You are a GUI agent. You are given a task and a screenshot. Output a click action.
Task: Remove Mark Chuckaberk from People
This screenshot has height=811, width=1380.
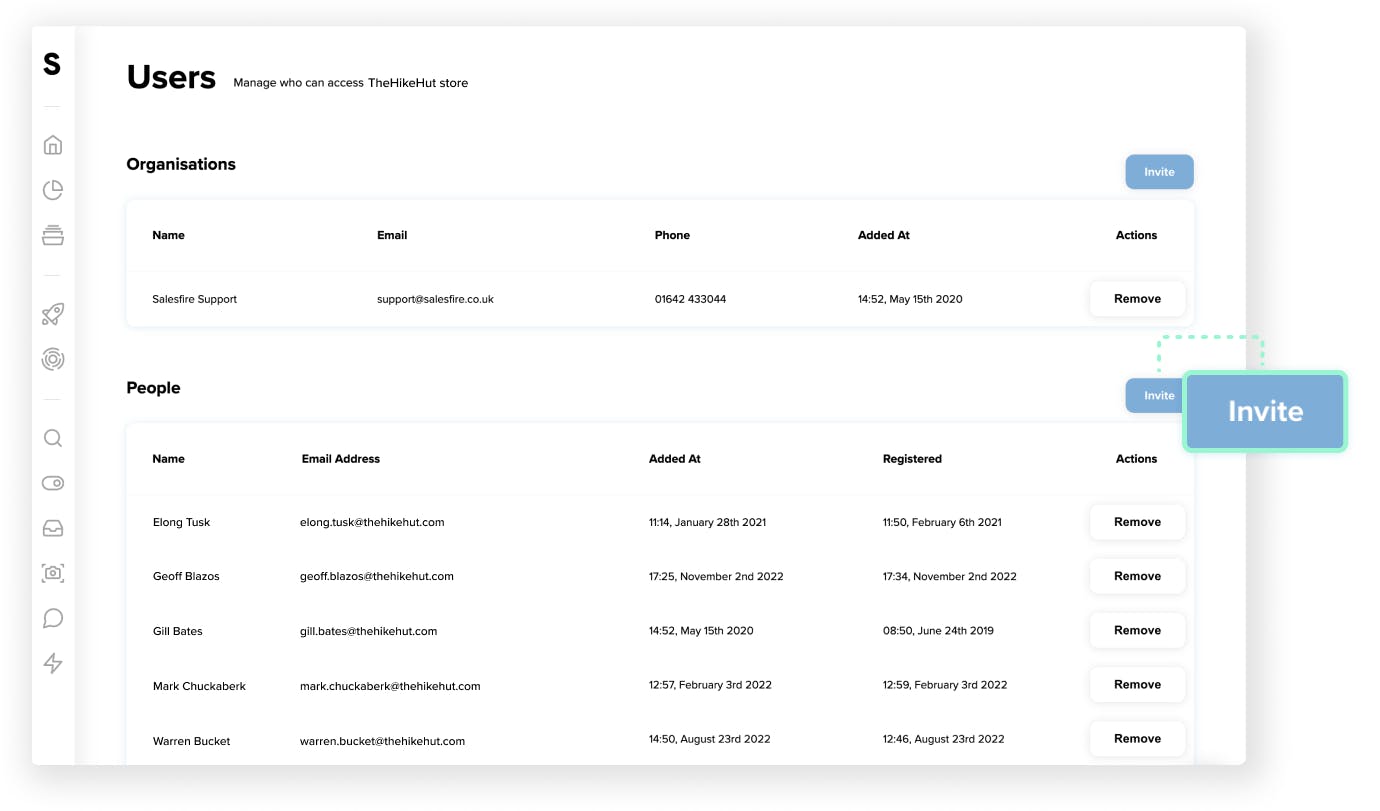1137,684
